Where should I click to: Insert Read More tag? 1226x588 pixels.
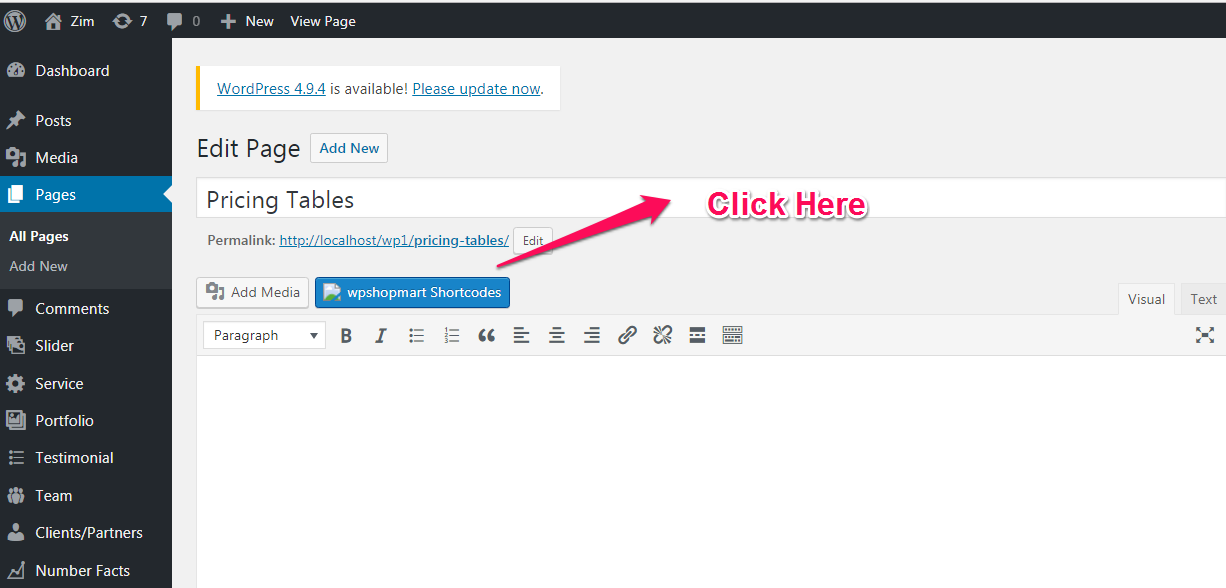tap(697, 336)
